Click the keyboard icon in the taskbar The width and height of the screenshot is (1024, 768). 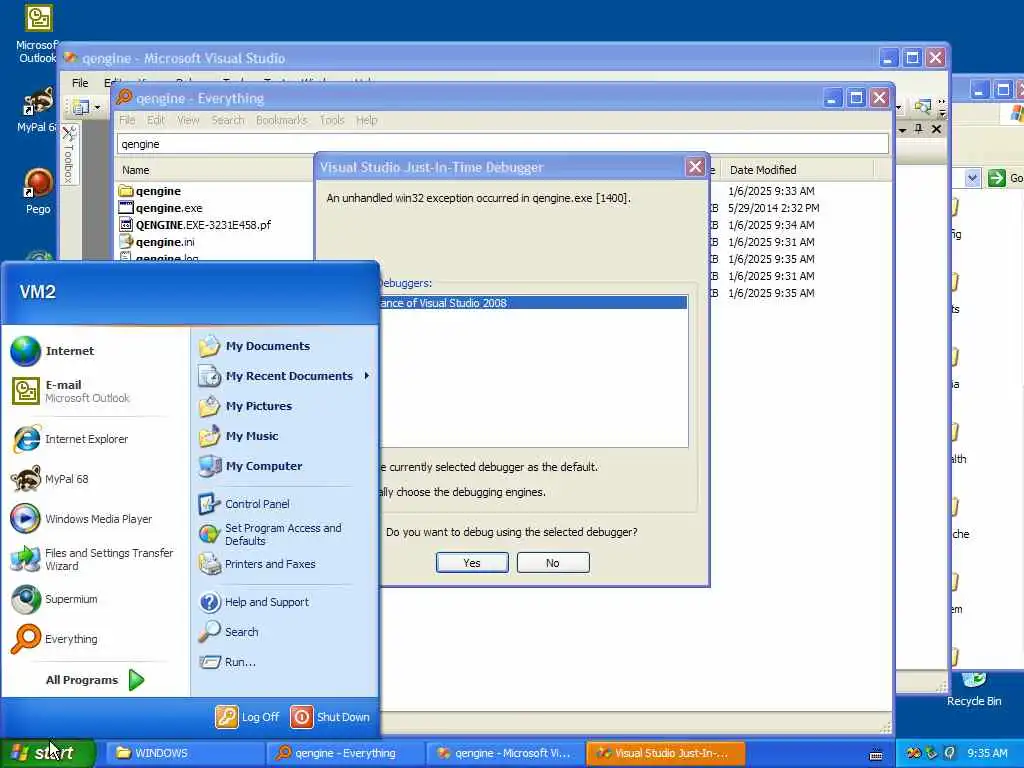tap(876, 755)
